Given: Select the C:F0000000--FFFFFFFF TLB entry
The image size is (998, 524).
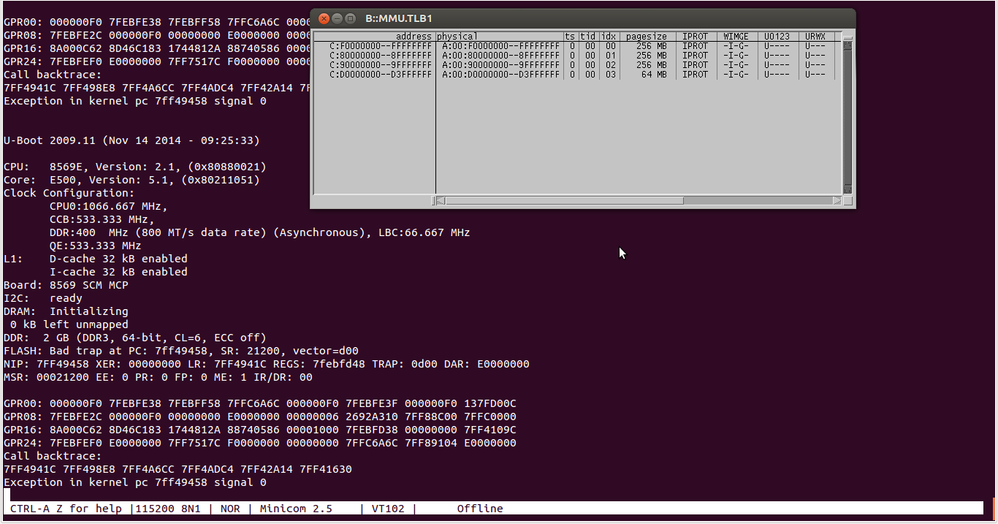Looking at the screenshot, I should tap(577, 46).
